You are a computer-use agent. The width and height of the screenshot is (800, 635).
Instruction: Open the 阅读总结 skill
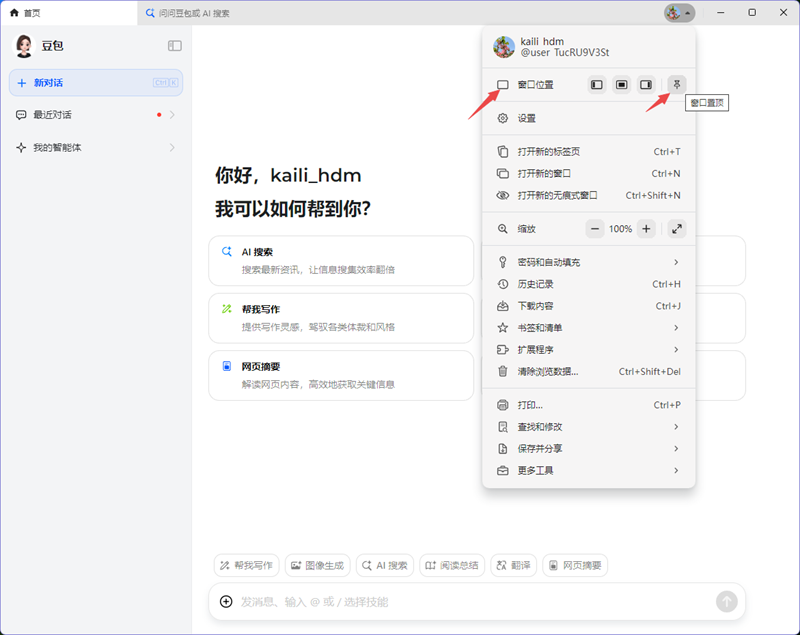coord(452,565)
